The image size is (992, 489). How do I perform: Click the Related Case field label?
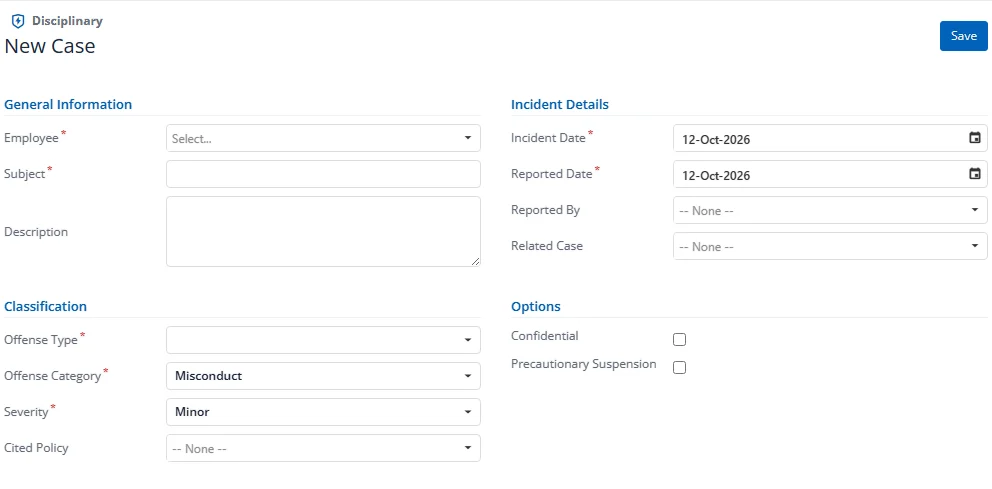pyautogui.click(x=547, y=246)
